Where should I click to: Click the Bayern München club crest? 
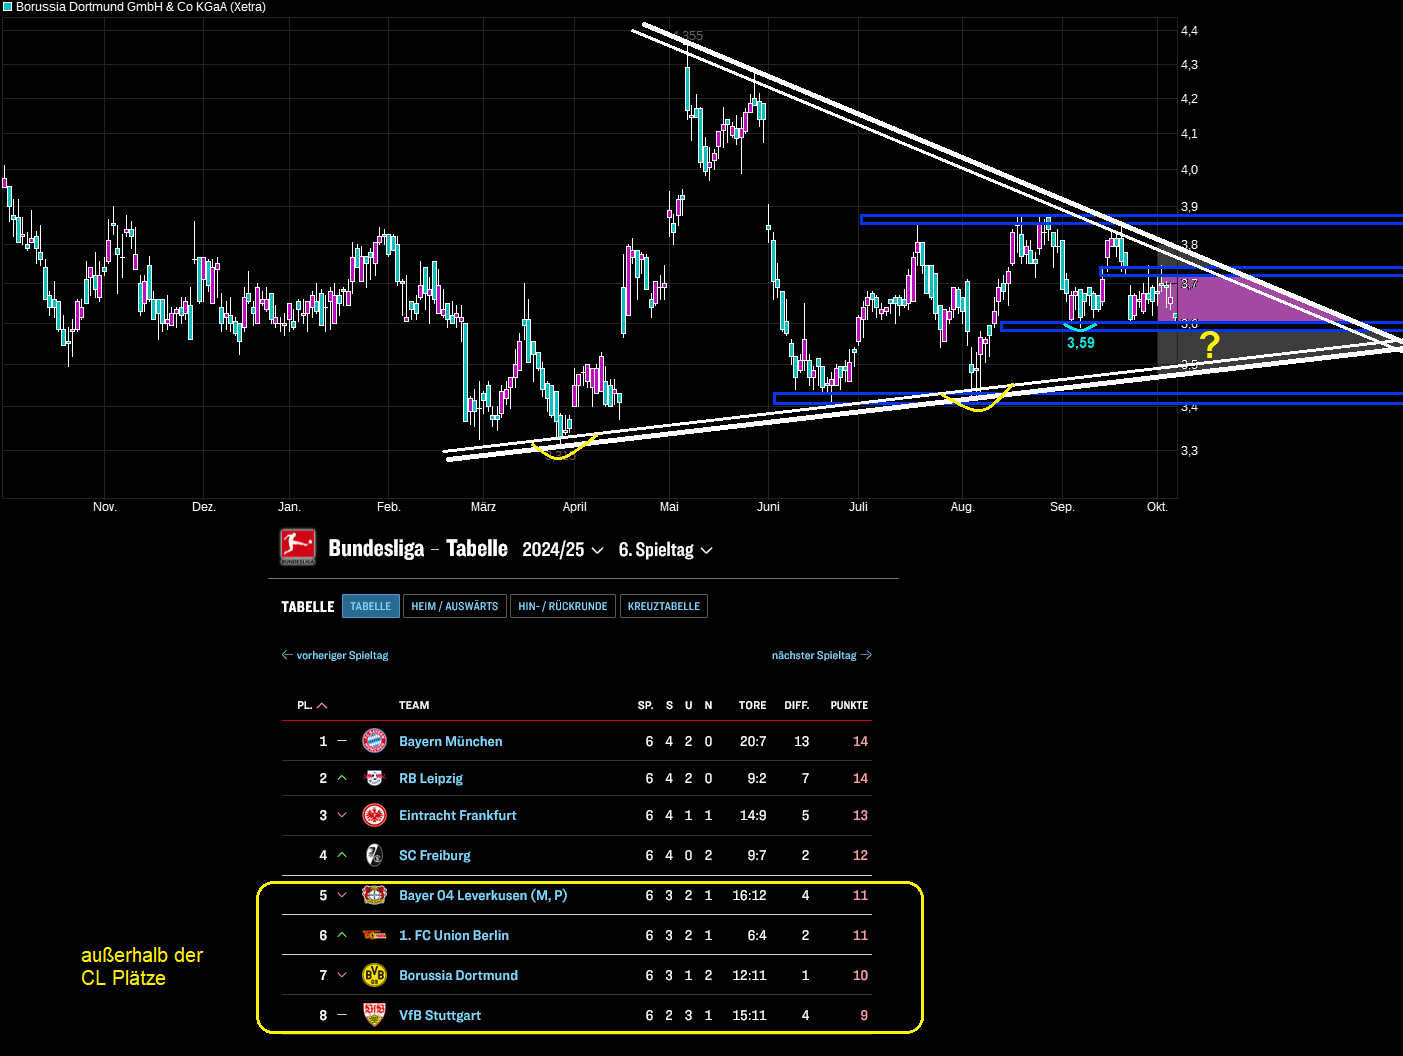coord(374,741)
